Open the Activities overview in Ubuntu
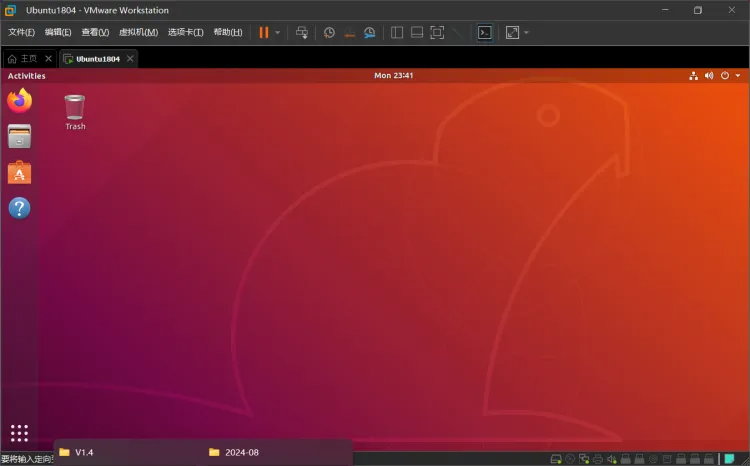Viewport: 750px width, 466px height. (x=26, y=76)
